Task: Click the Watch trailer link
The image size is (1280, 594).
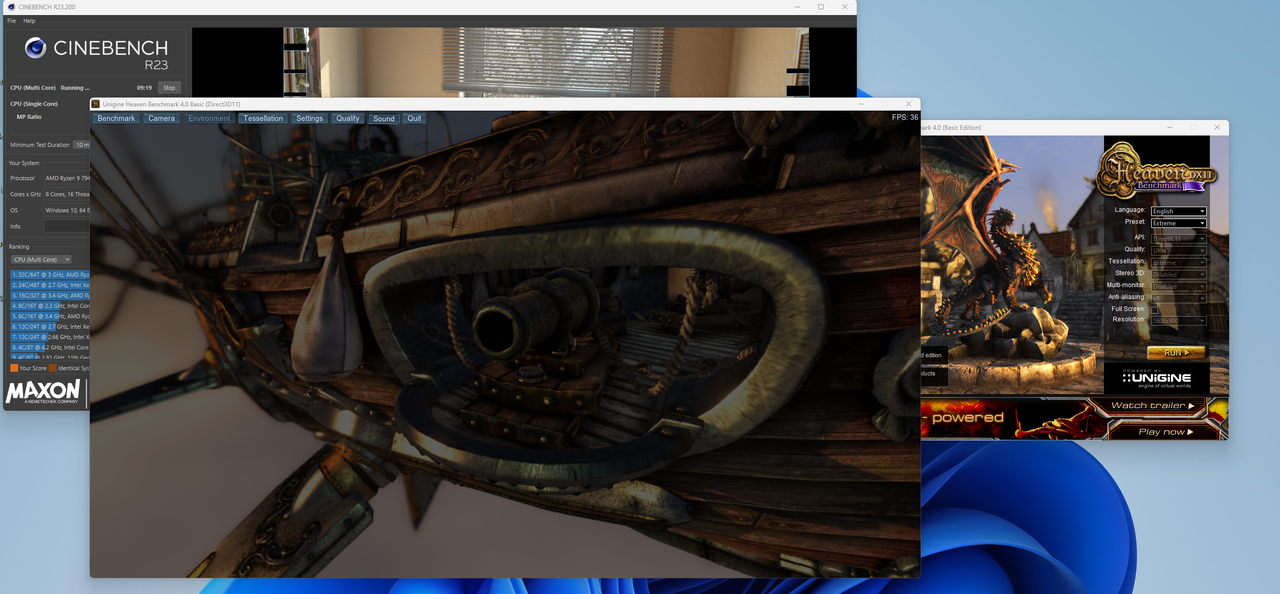Action: point(1153,405)
